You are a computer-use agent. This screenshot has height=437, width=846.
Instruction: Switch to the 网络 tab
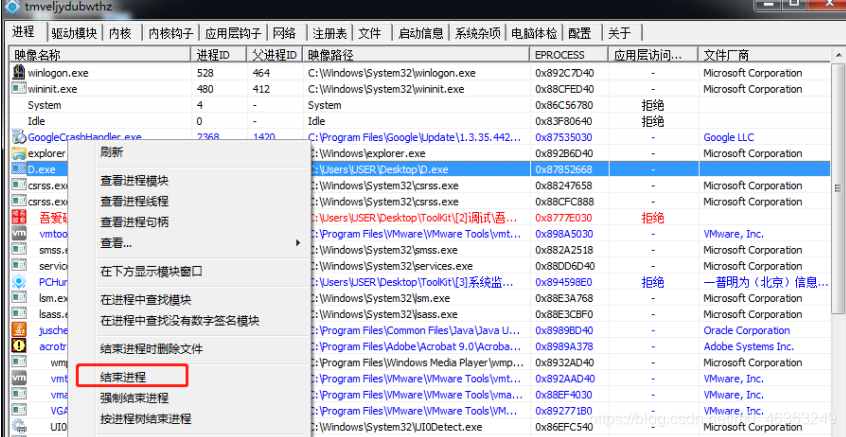click(x=284, y=33)
